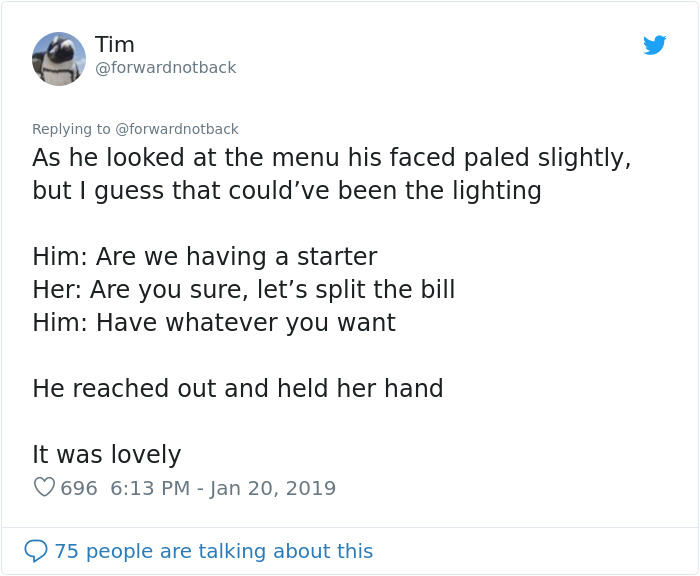Click the Twitter bird logo
This screenshot has height=576, width=700.
(x=655, y=45)
